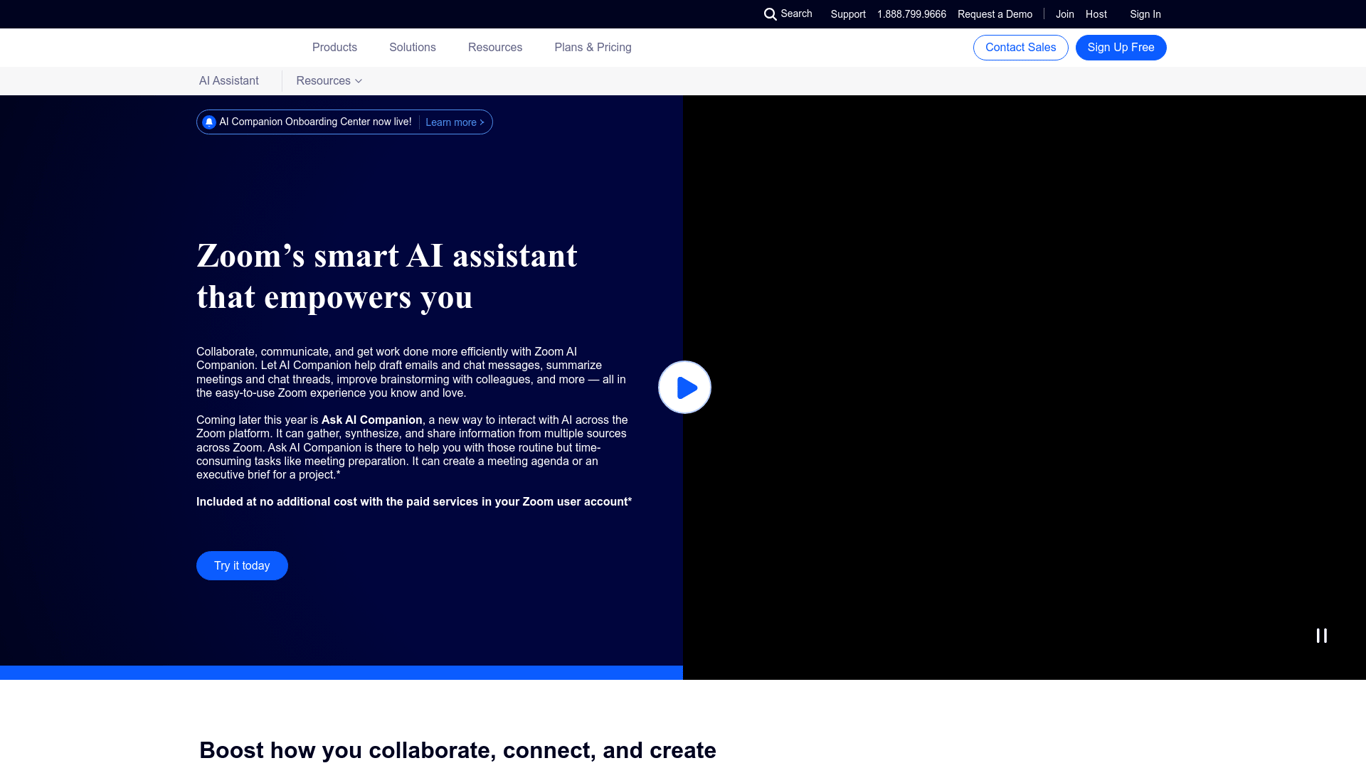This screenshot has height=768, width=1366.
Task: Open the Products menu
Action: [334, 47]
